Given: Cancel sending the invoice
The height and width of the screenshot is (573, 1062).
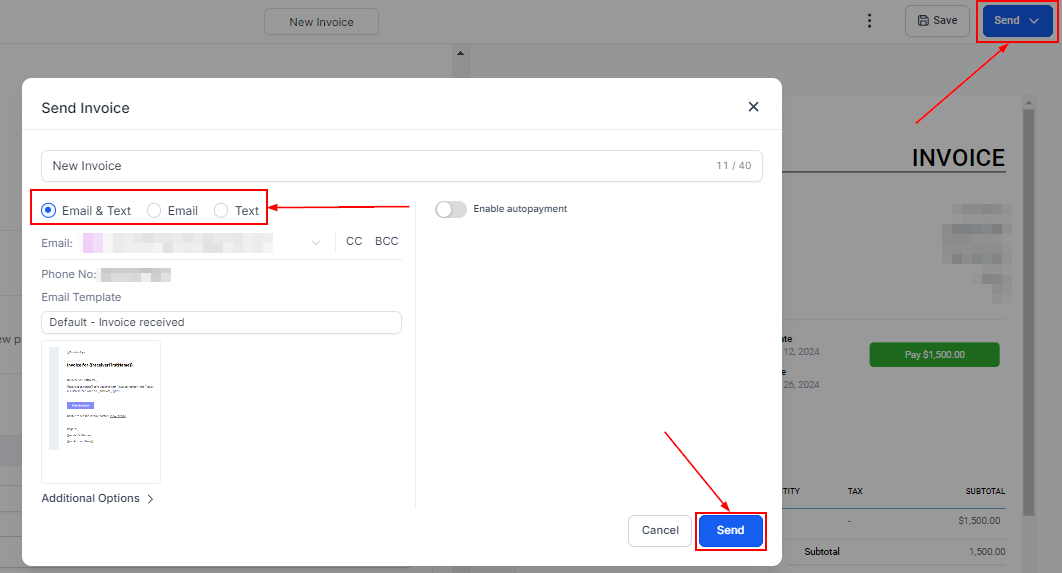Looking at the screenshot, I should pos(660,530).
